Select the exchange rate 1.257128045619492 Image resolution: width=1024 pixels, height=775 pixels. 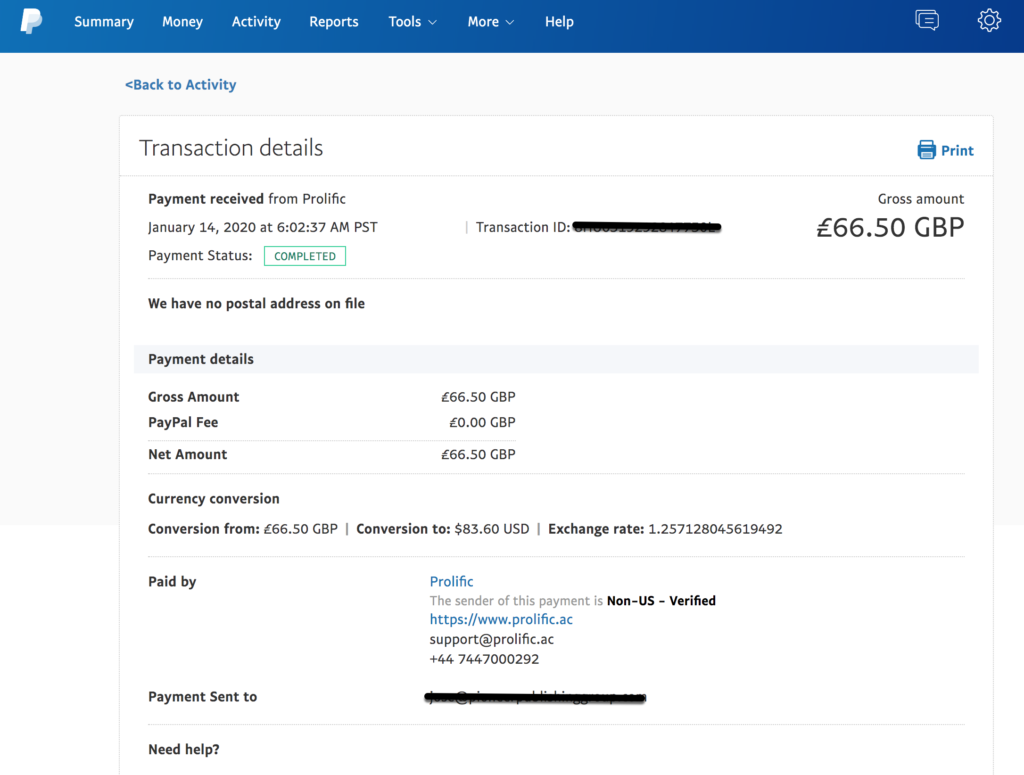tap(715, 529)
